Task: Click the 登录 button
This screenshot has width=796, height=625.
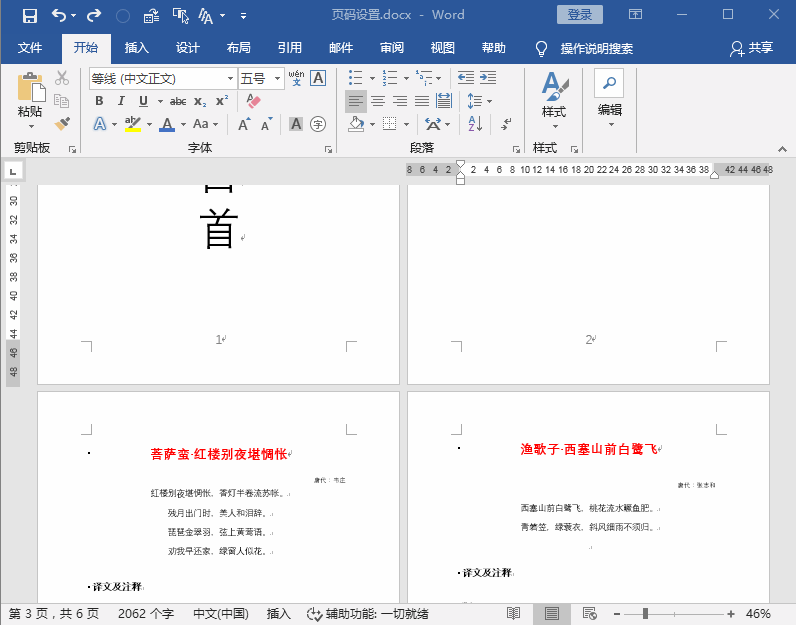Action: tap(580, 14)
